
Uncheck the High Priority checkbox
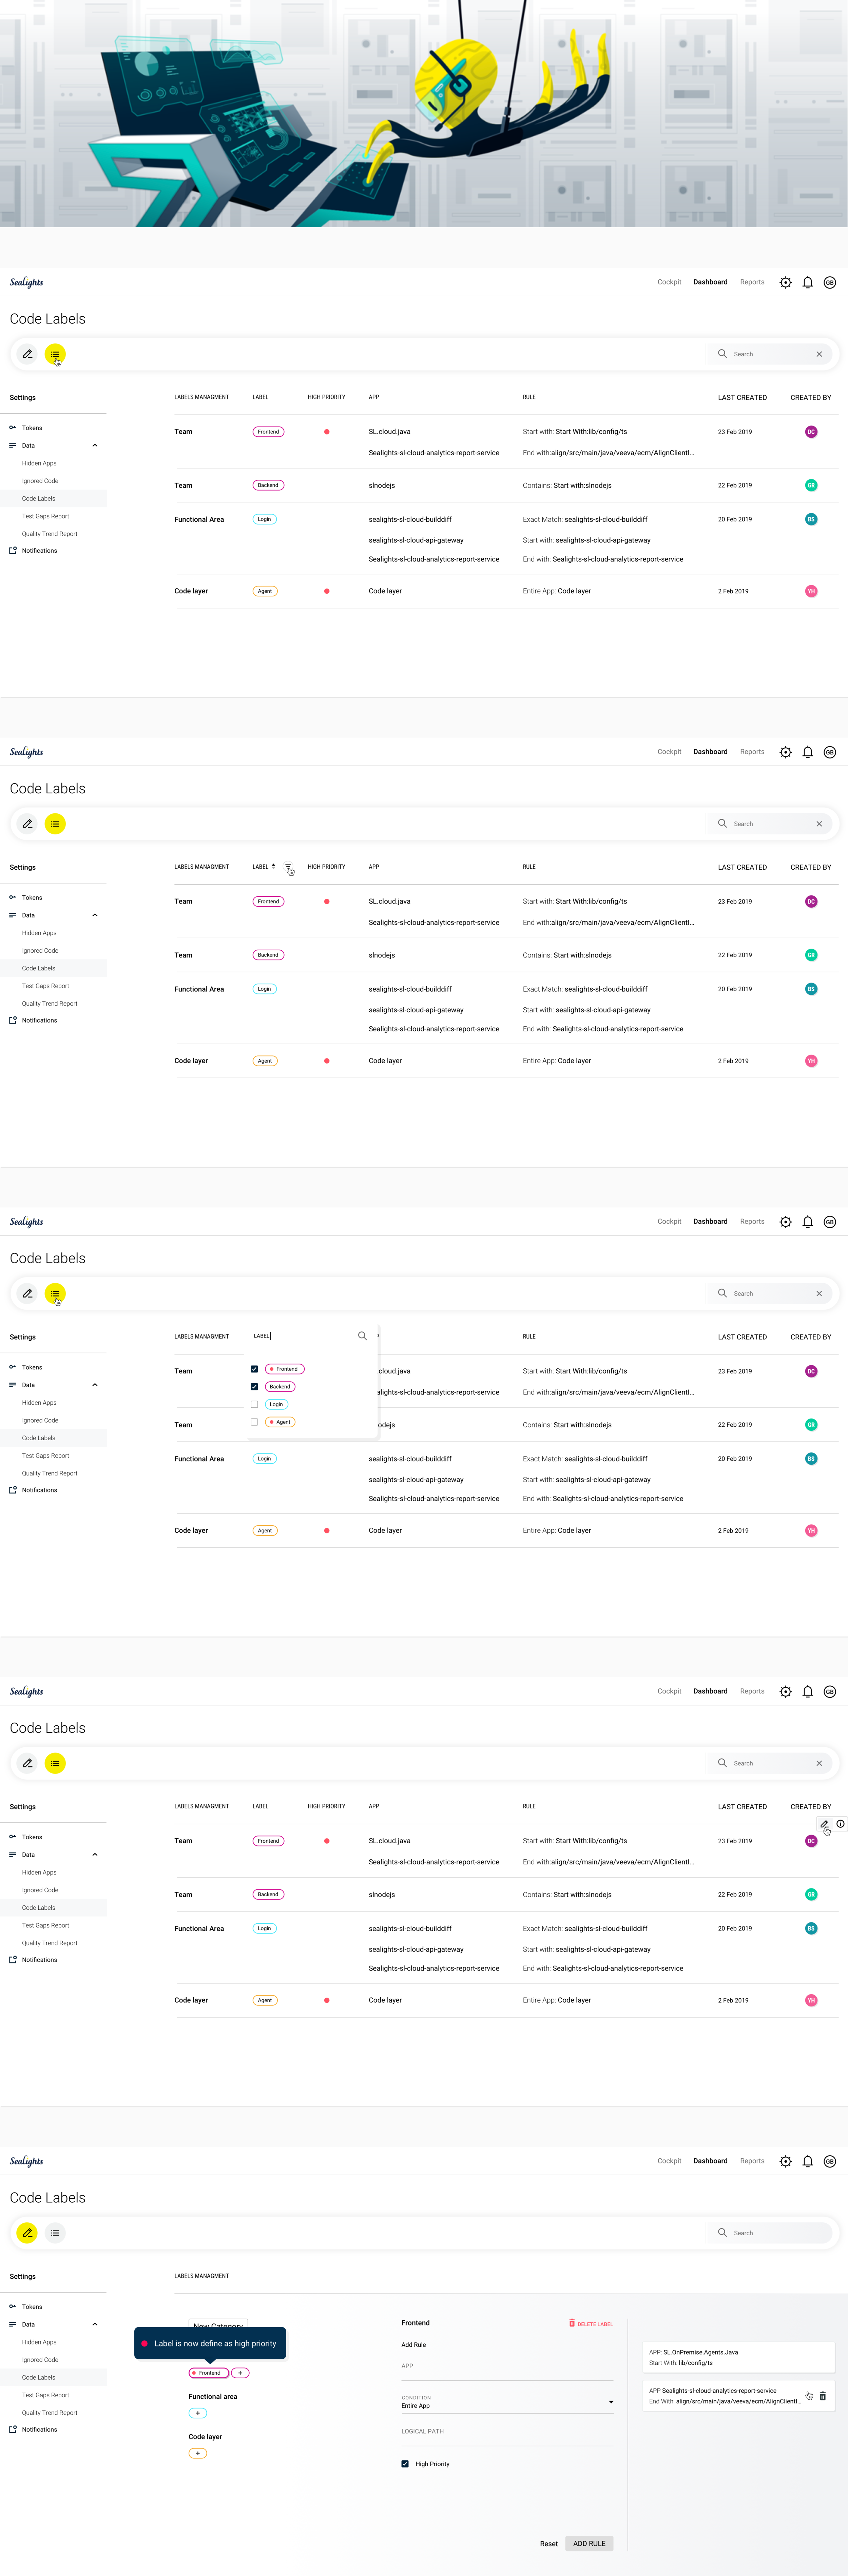405,2464
